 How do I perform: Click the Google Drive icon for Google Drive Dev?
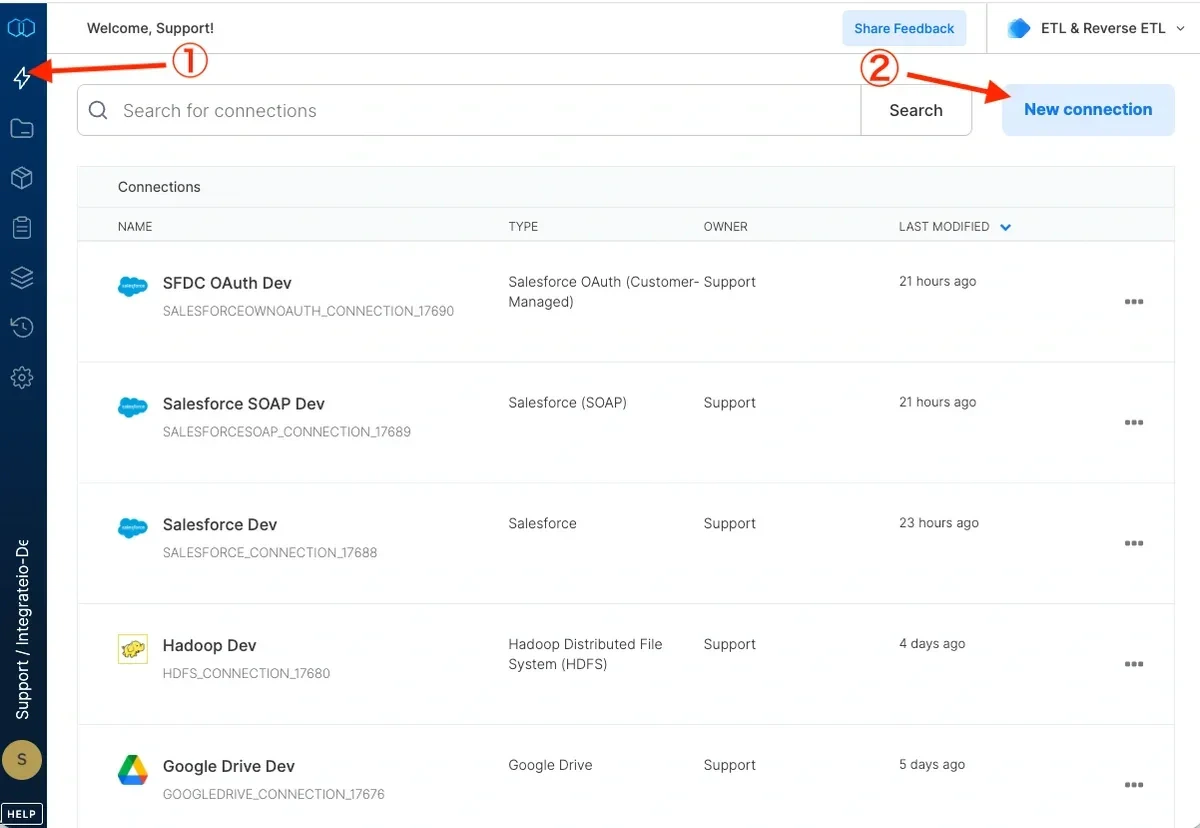click(x=132, y=770)
